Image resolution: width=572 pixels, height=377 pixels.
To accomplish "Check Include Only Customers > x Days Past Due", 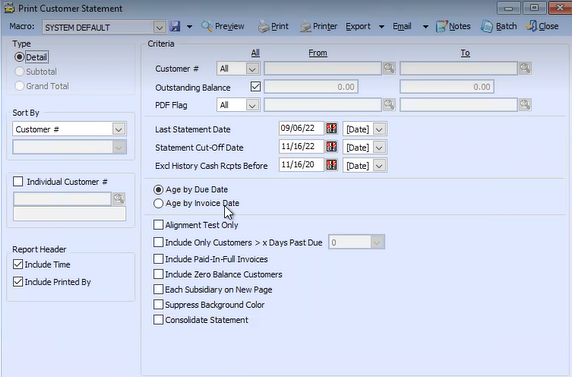I will click(x=158, y=242).
